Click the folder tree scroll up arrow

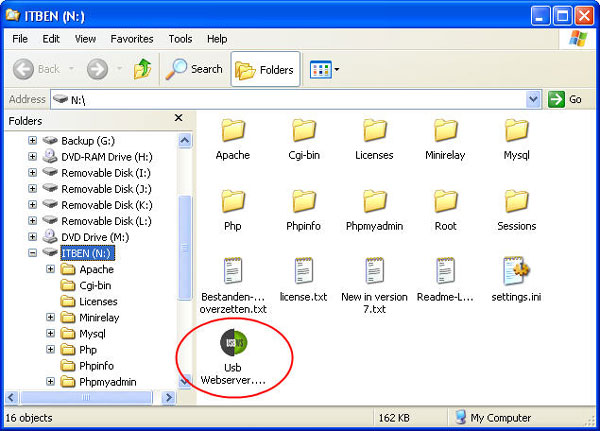[185, 141]
